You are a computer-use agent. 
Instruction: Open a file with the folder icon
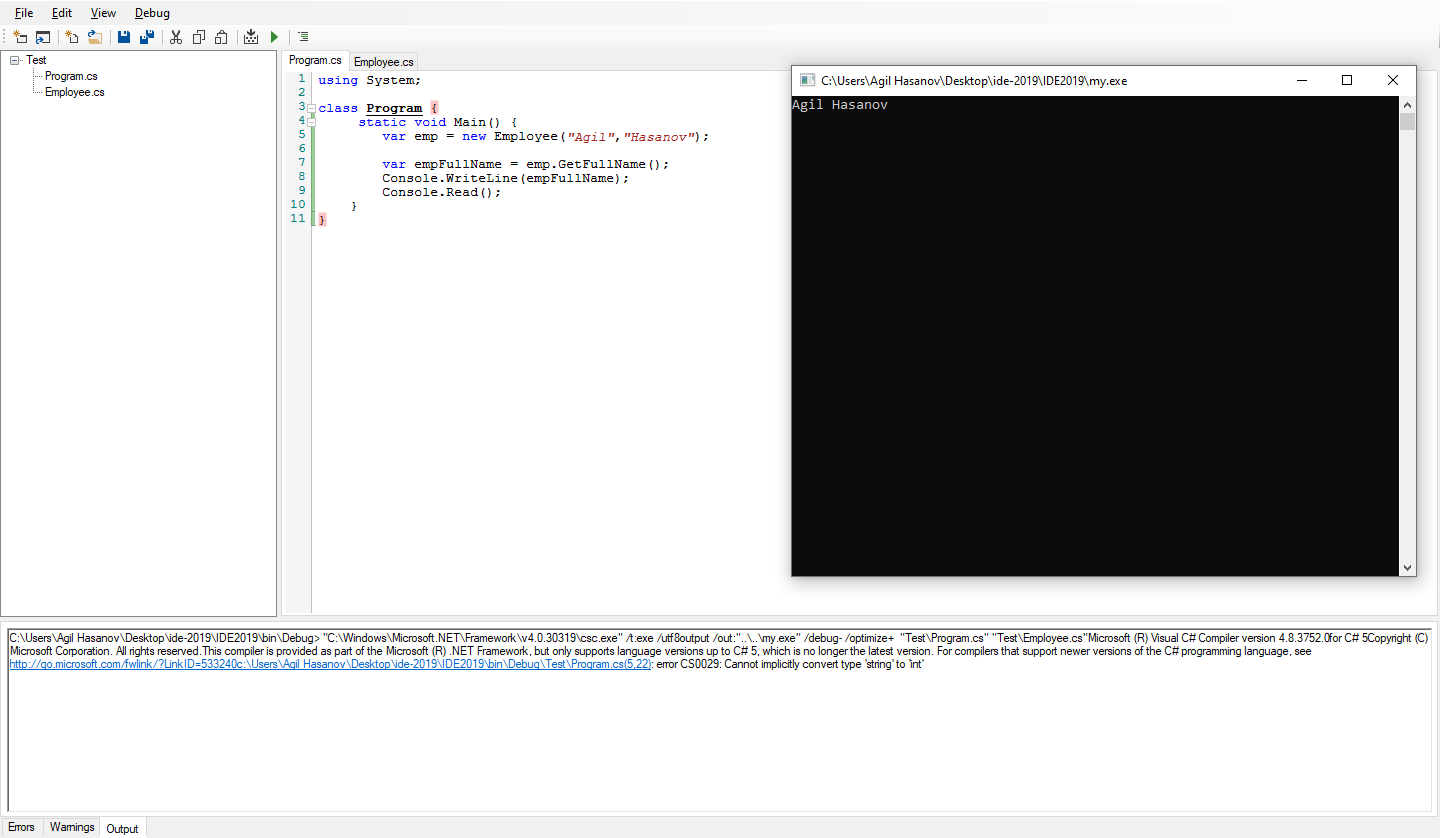coord(94,37)
